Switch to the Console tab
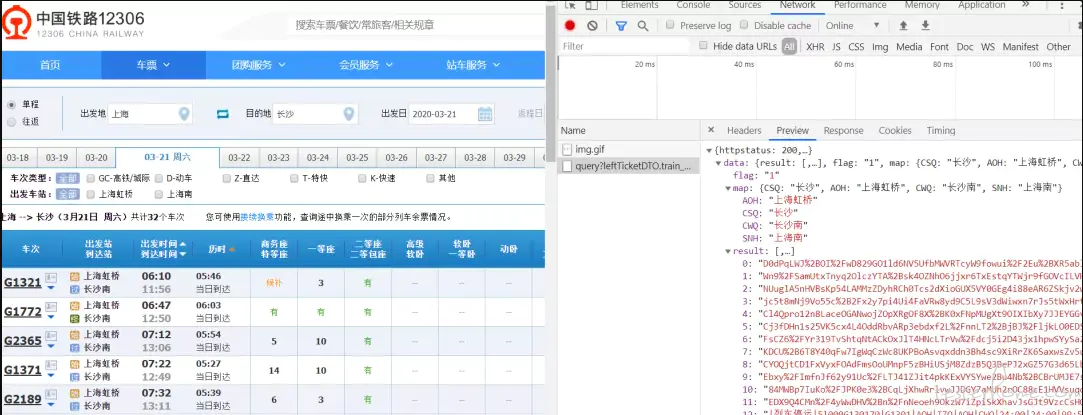The image size is (1083, 415). coord(693,5)
